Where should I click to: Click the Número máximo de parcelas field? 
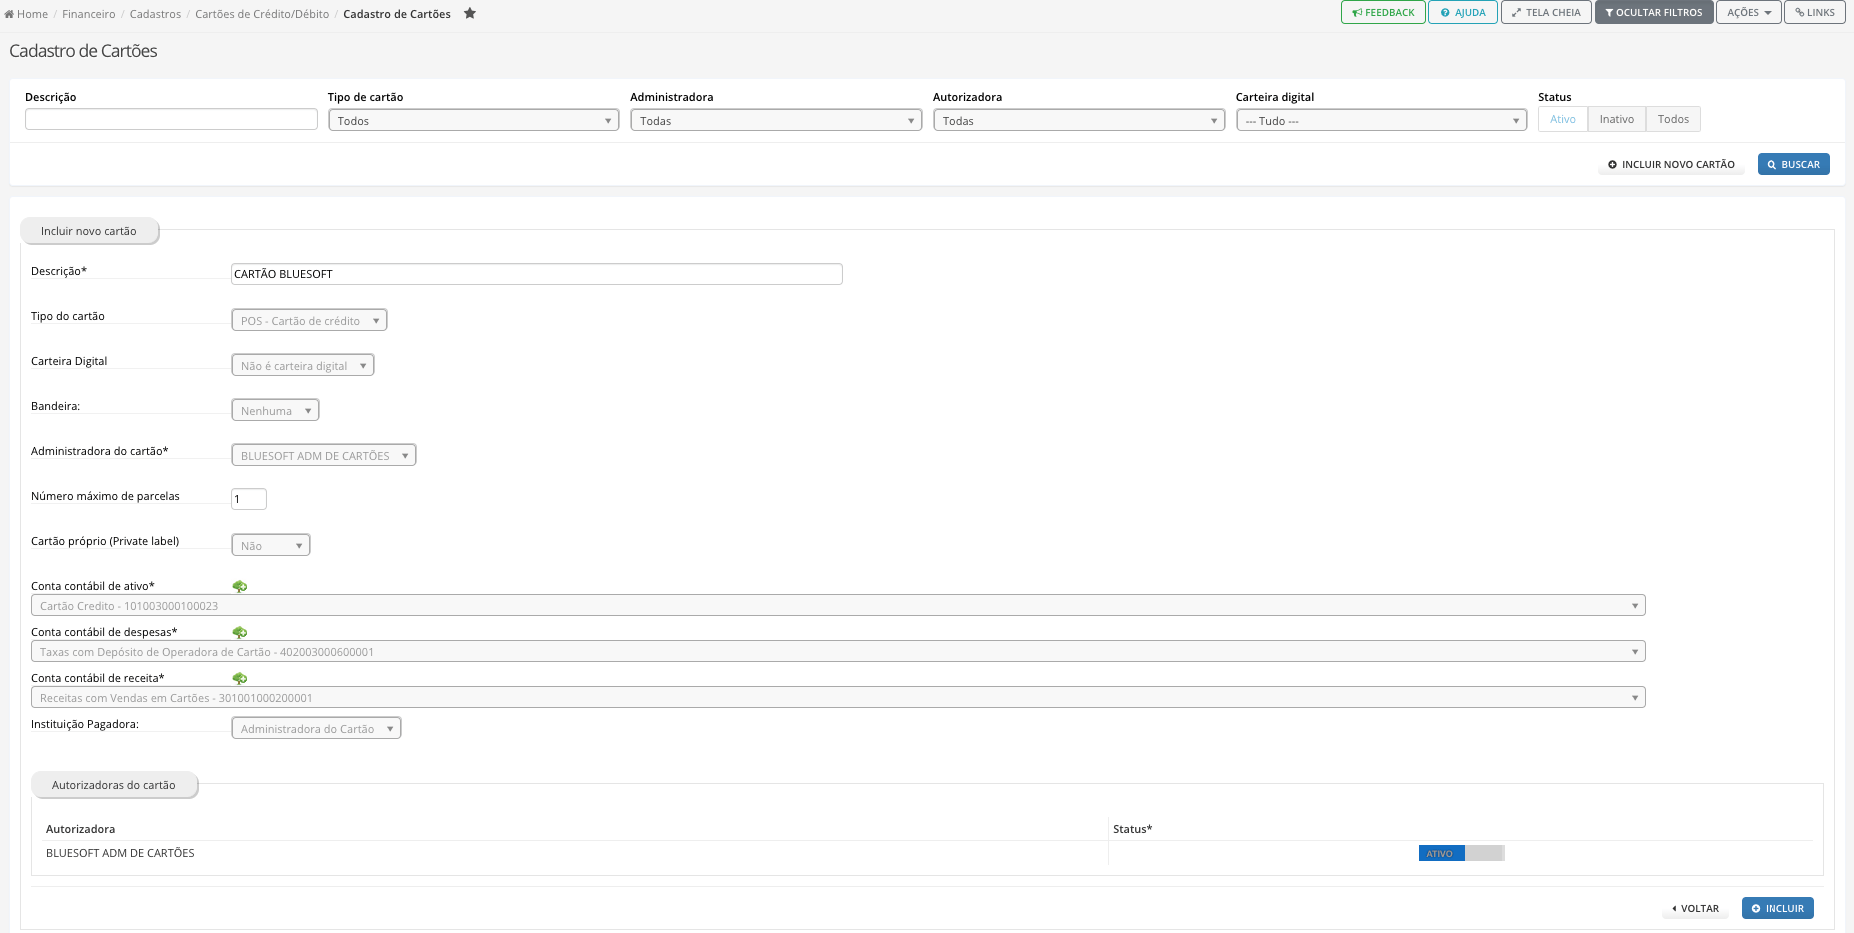pyautogui.click(x=249, y=499)
